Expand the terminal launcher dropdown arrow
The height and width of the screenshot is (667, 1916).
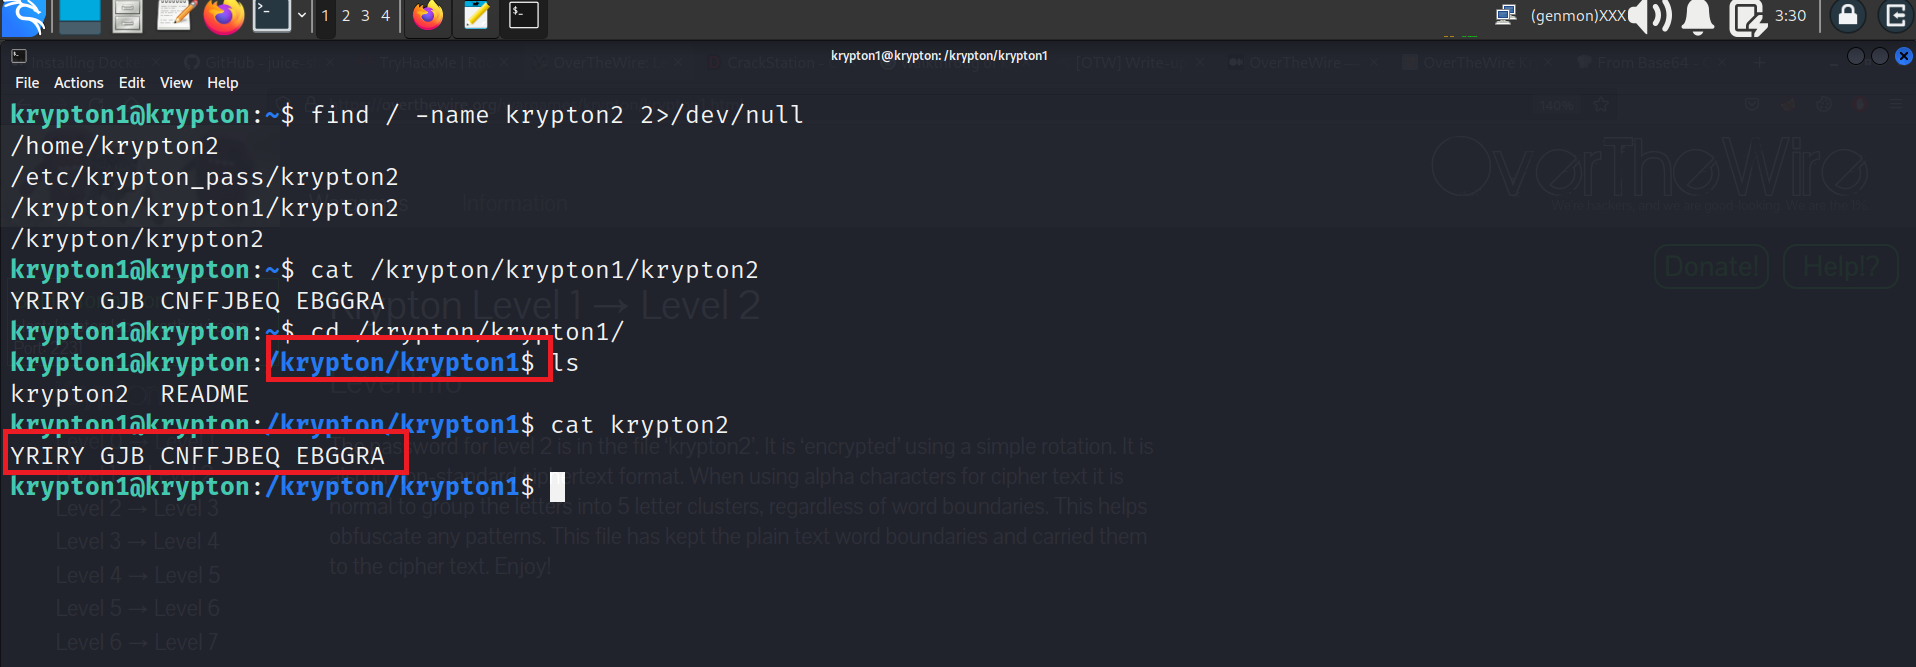301,16
